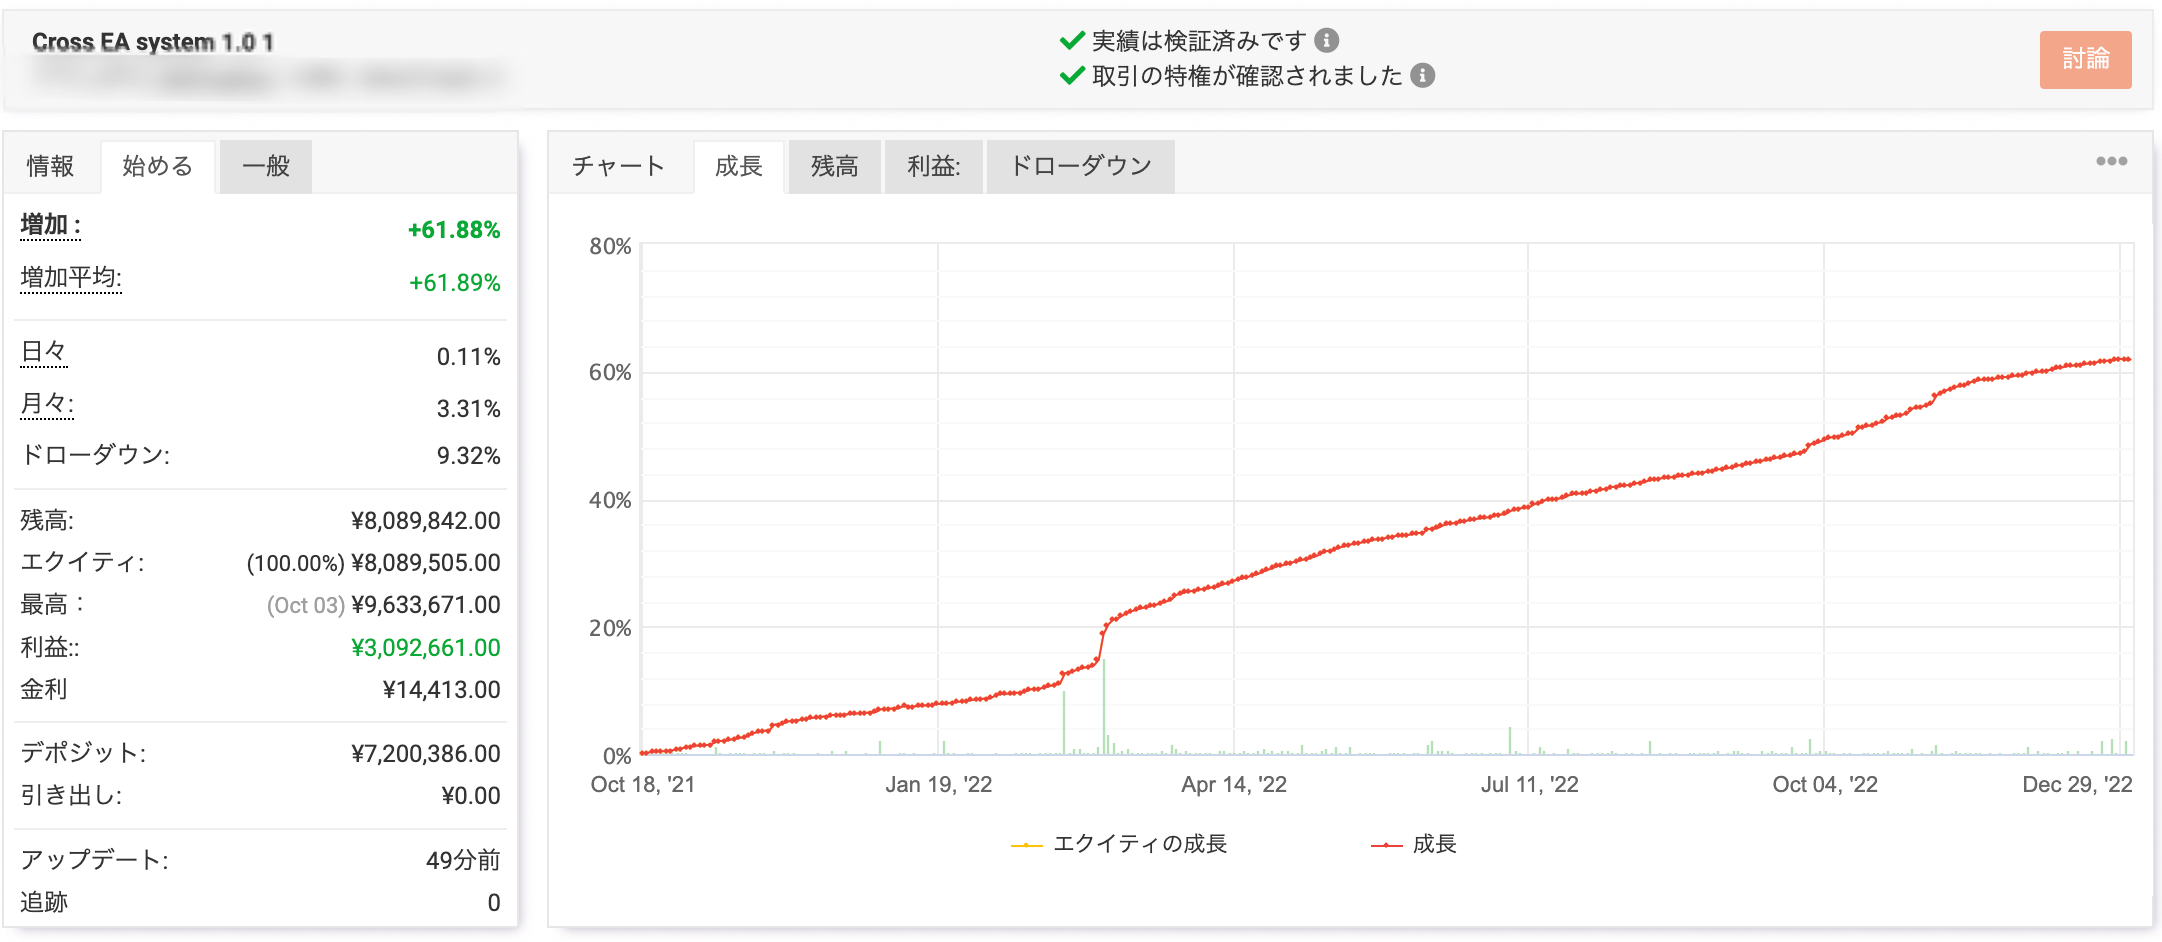
Task: Click the green checkmark for 取引の特権が確認されました
Action: point(1072,75)
